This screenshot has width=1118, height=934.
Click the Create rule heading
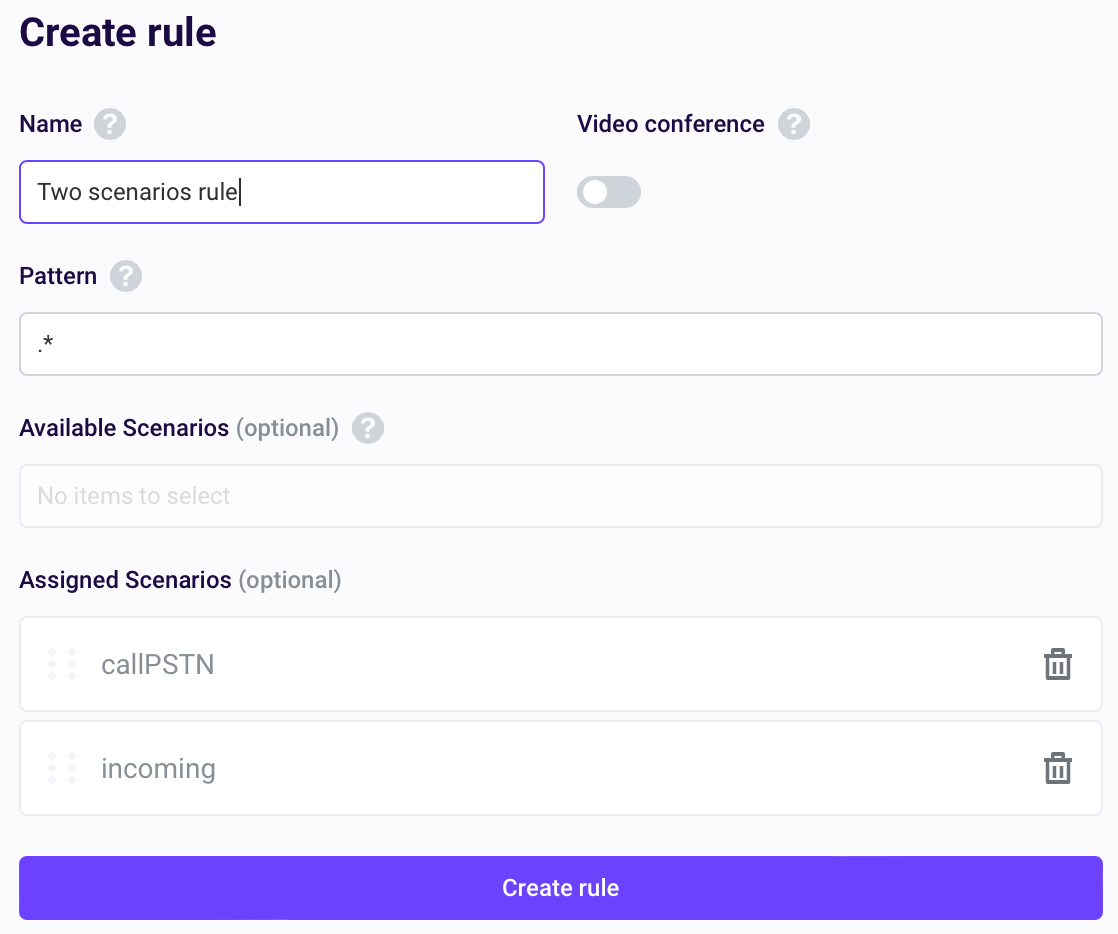(117, 32)
